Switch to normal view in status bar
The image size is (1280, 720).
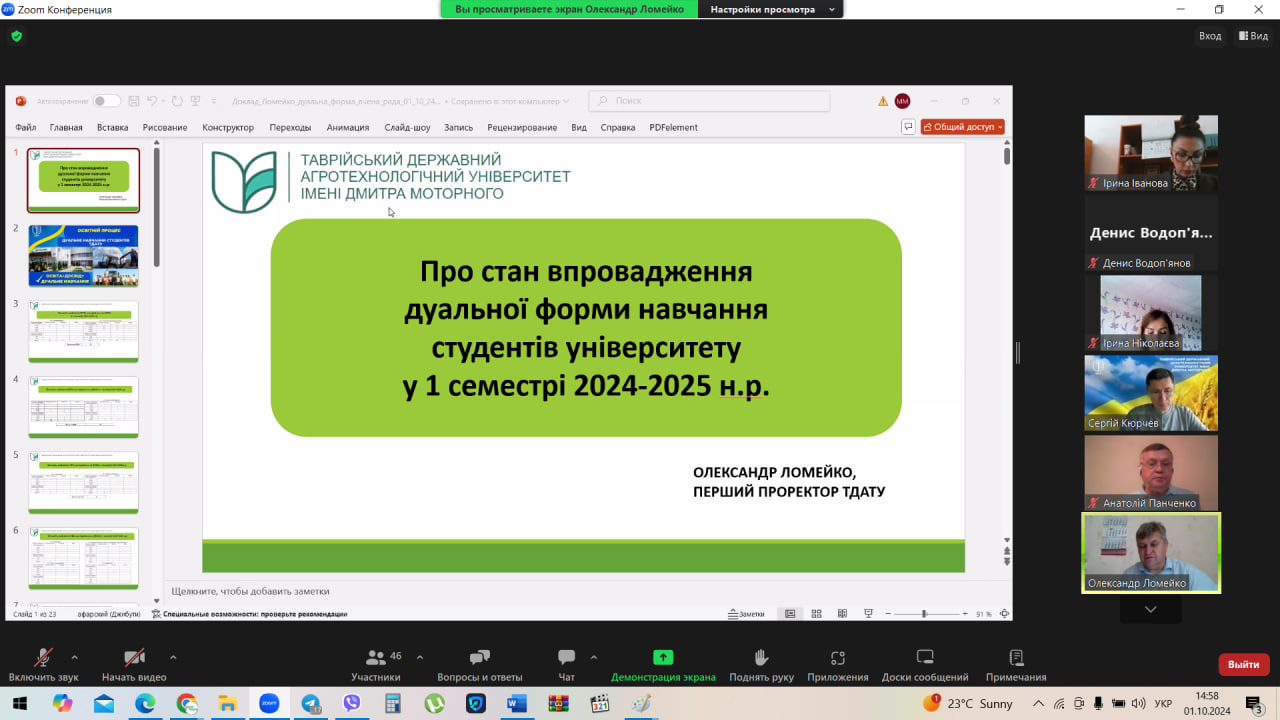(790, 614)
